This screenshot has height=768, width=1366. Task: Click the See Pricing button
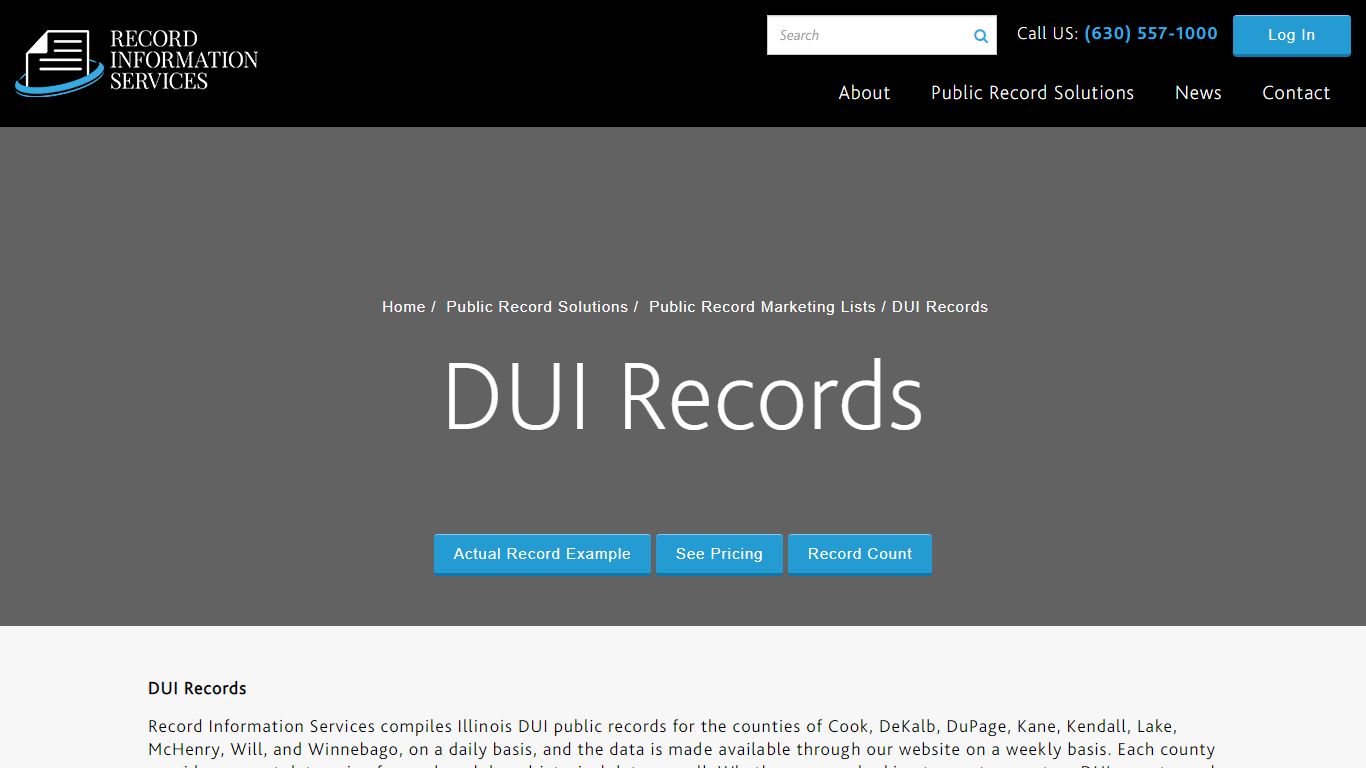[719, 554]
